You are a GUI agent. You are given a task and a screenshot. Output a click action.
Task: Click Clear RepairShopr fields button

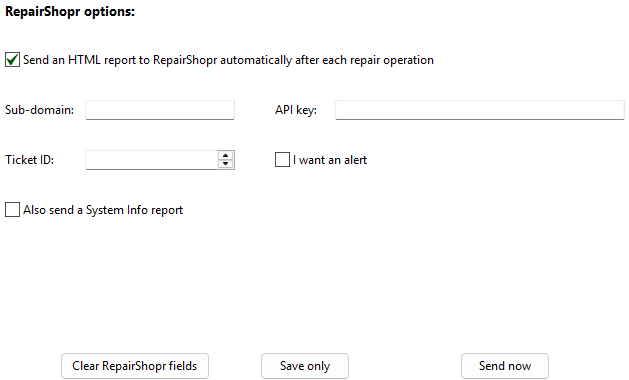click(x=135, y=366)
